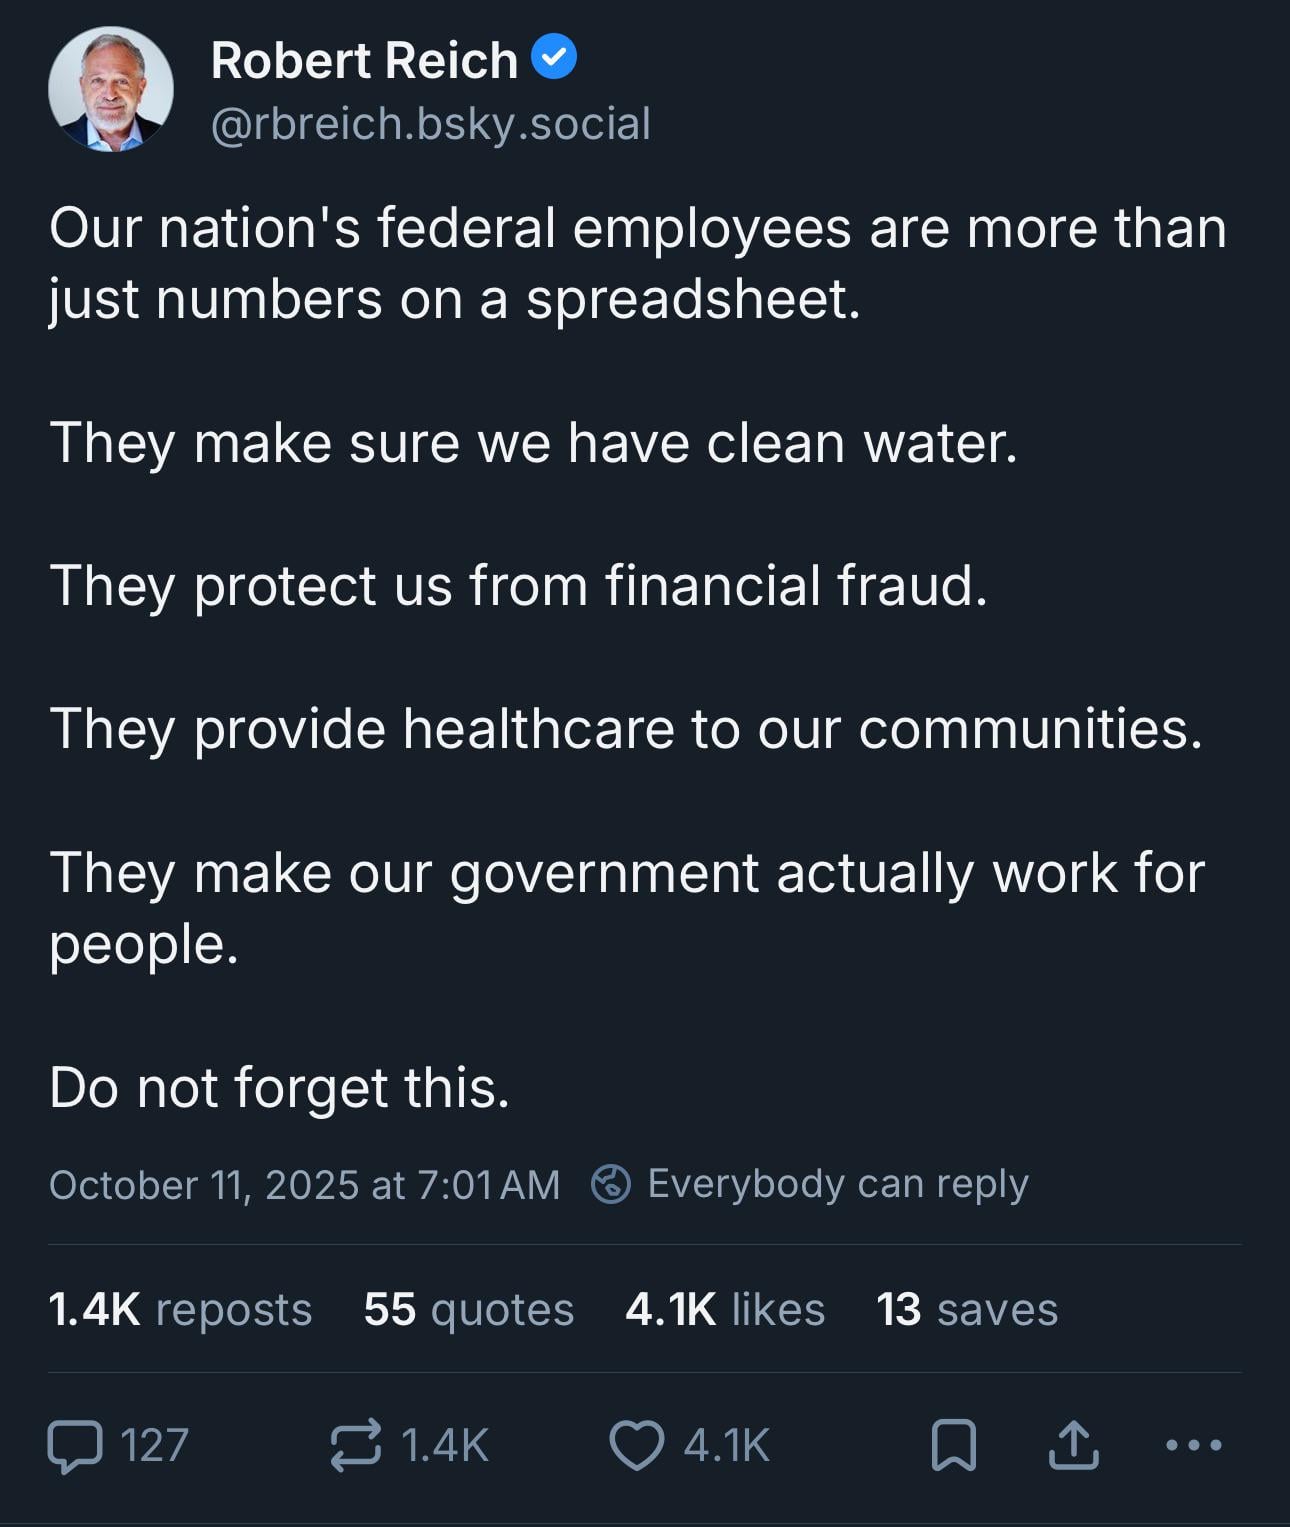This screenshot has width=1290, height=1527.
Task: Open the @rbreich.bsky.social handle link
Action: tap(431, 124)
